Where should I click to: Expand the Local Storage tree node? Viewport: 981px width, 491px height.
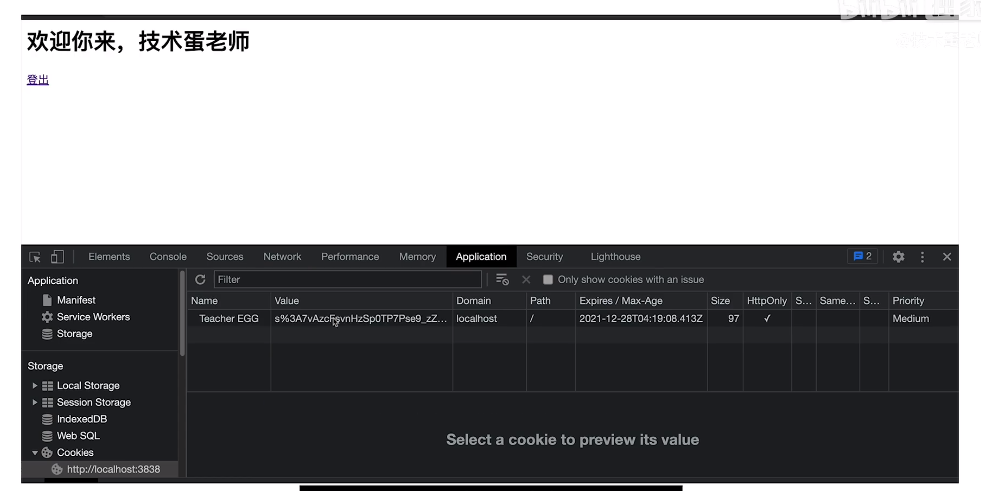tap(35, 386)
